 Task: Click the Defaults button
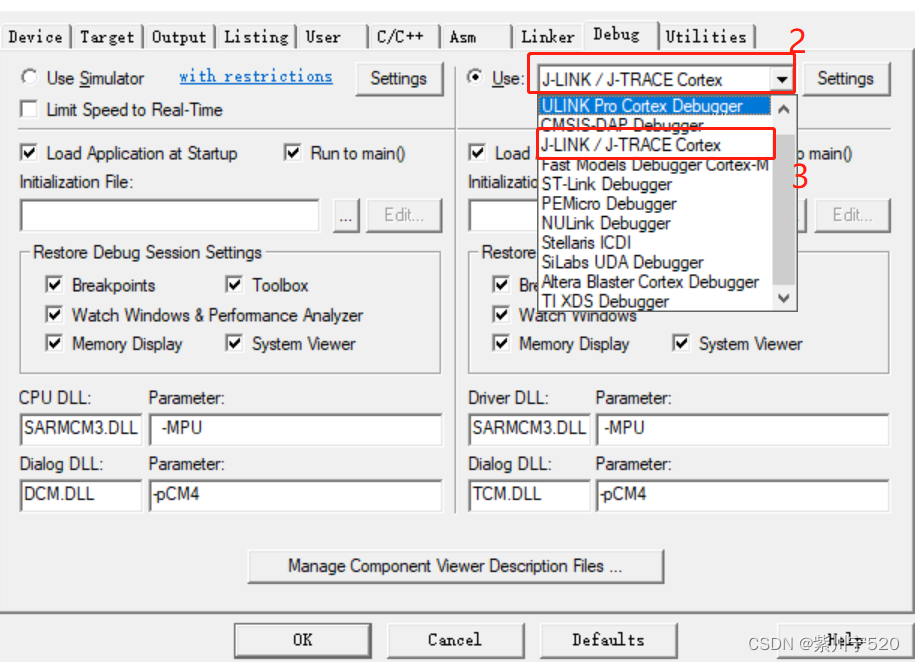point(609,640)
